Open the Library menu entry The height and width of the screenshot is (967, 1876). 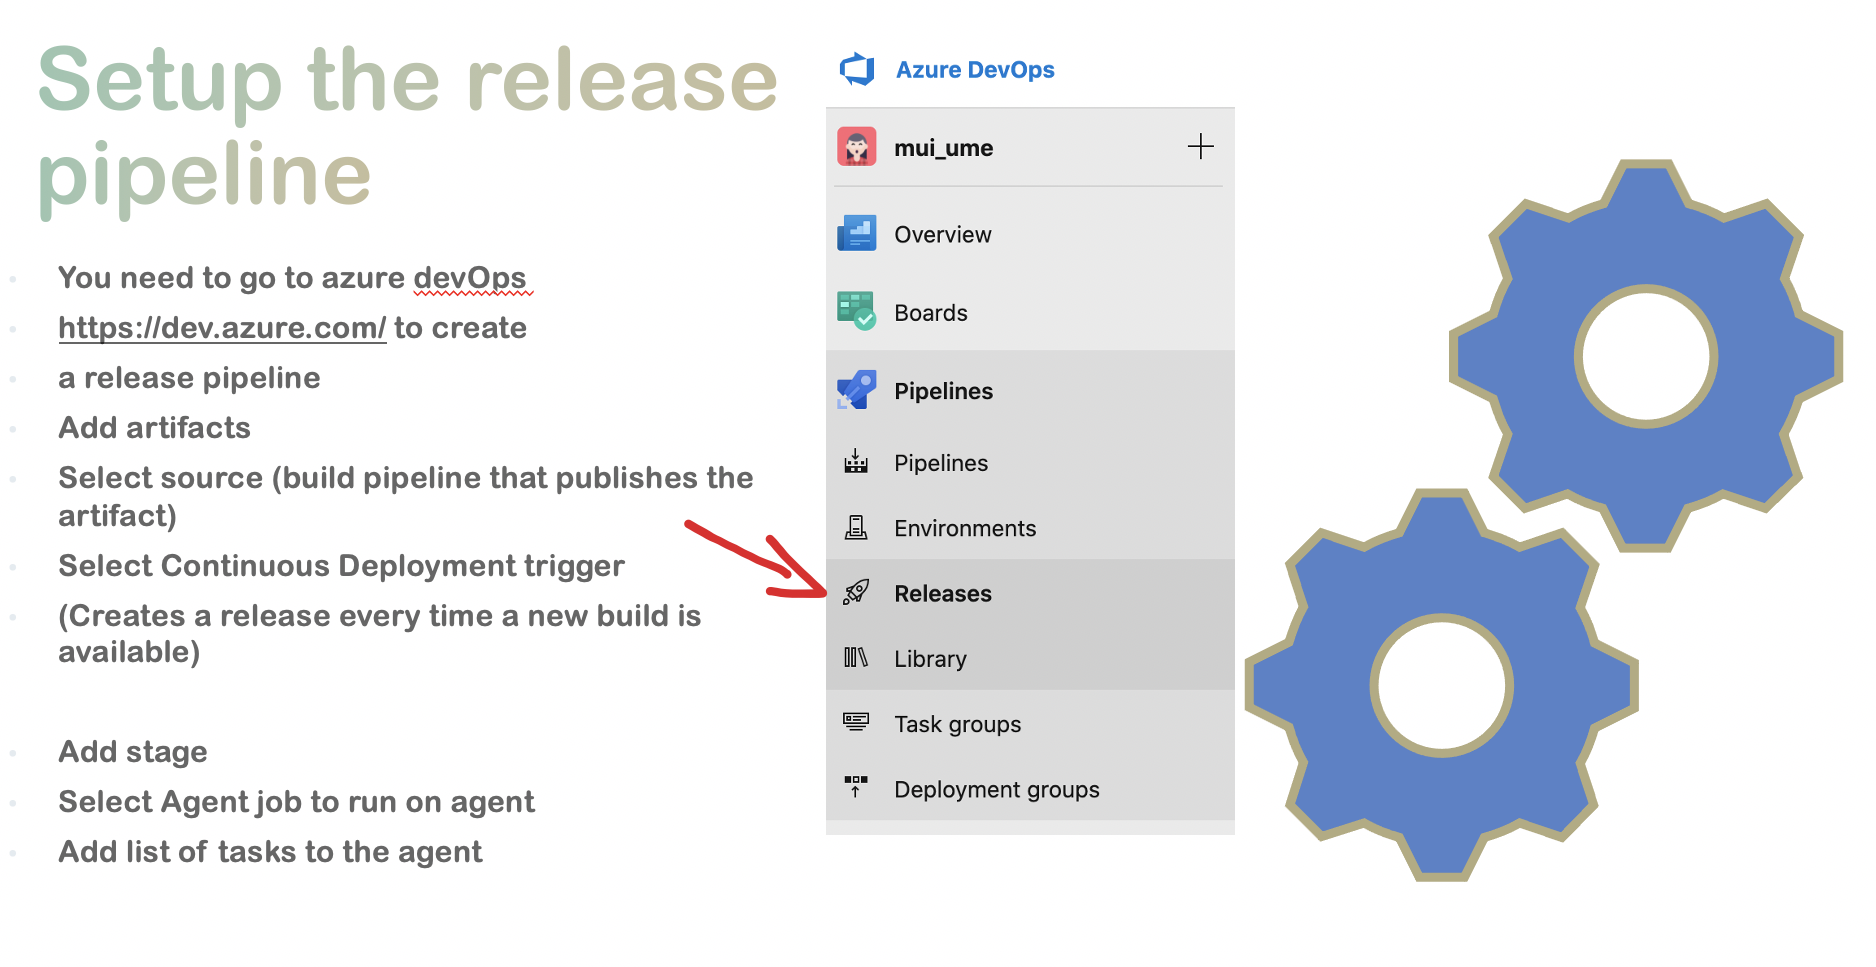pyautogui.click(x=930, y=659)
